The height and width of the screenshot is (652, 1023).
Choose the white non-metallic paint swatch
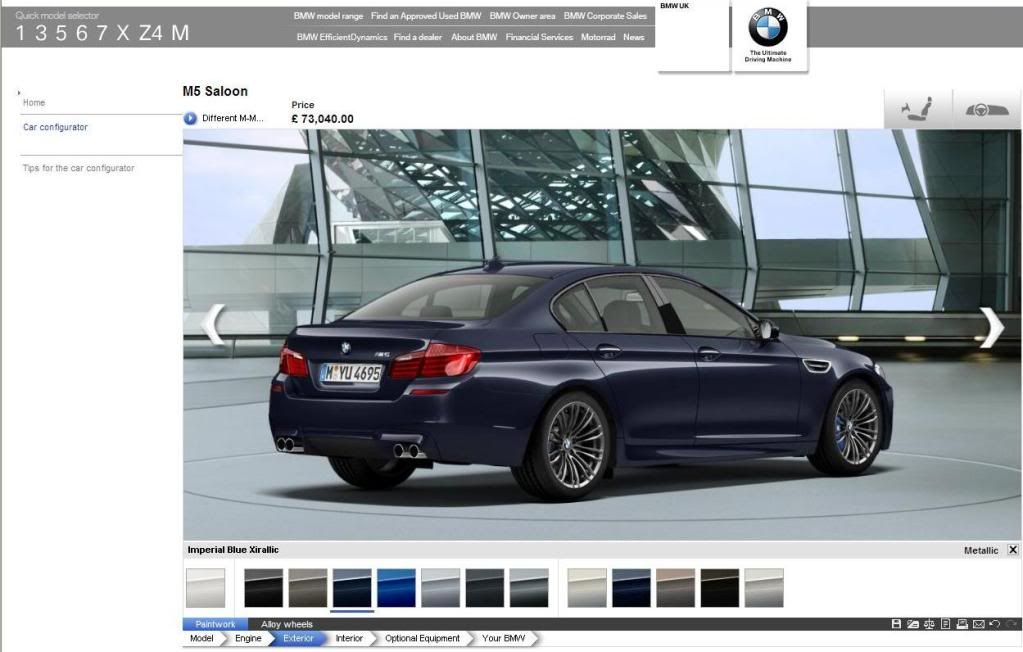pos(206,587)
